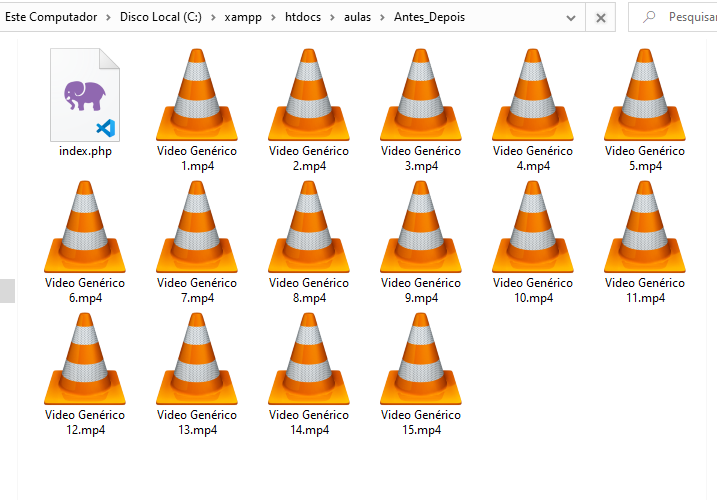Expand chevron after Este Computador
717x500 pixels.
click(x=108, y=17)
